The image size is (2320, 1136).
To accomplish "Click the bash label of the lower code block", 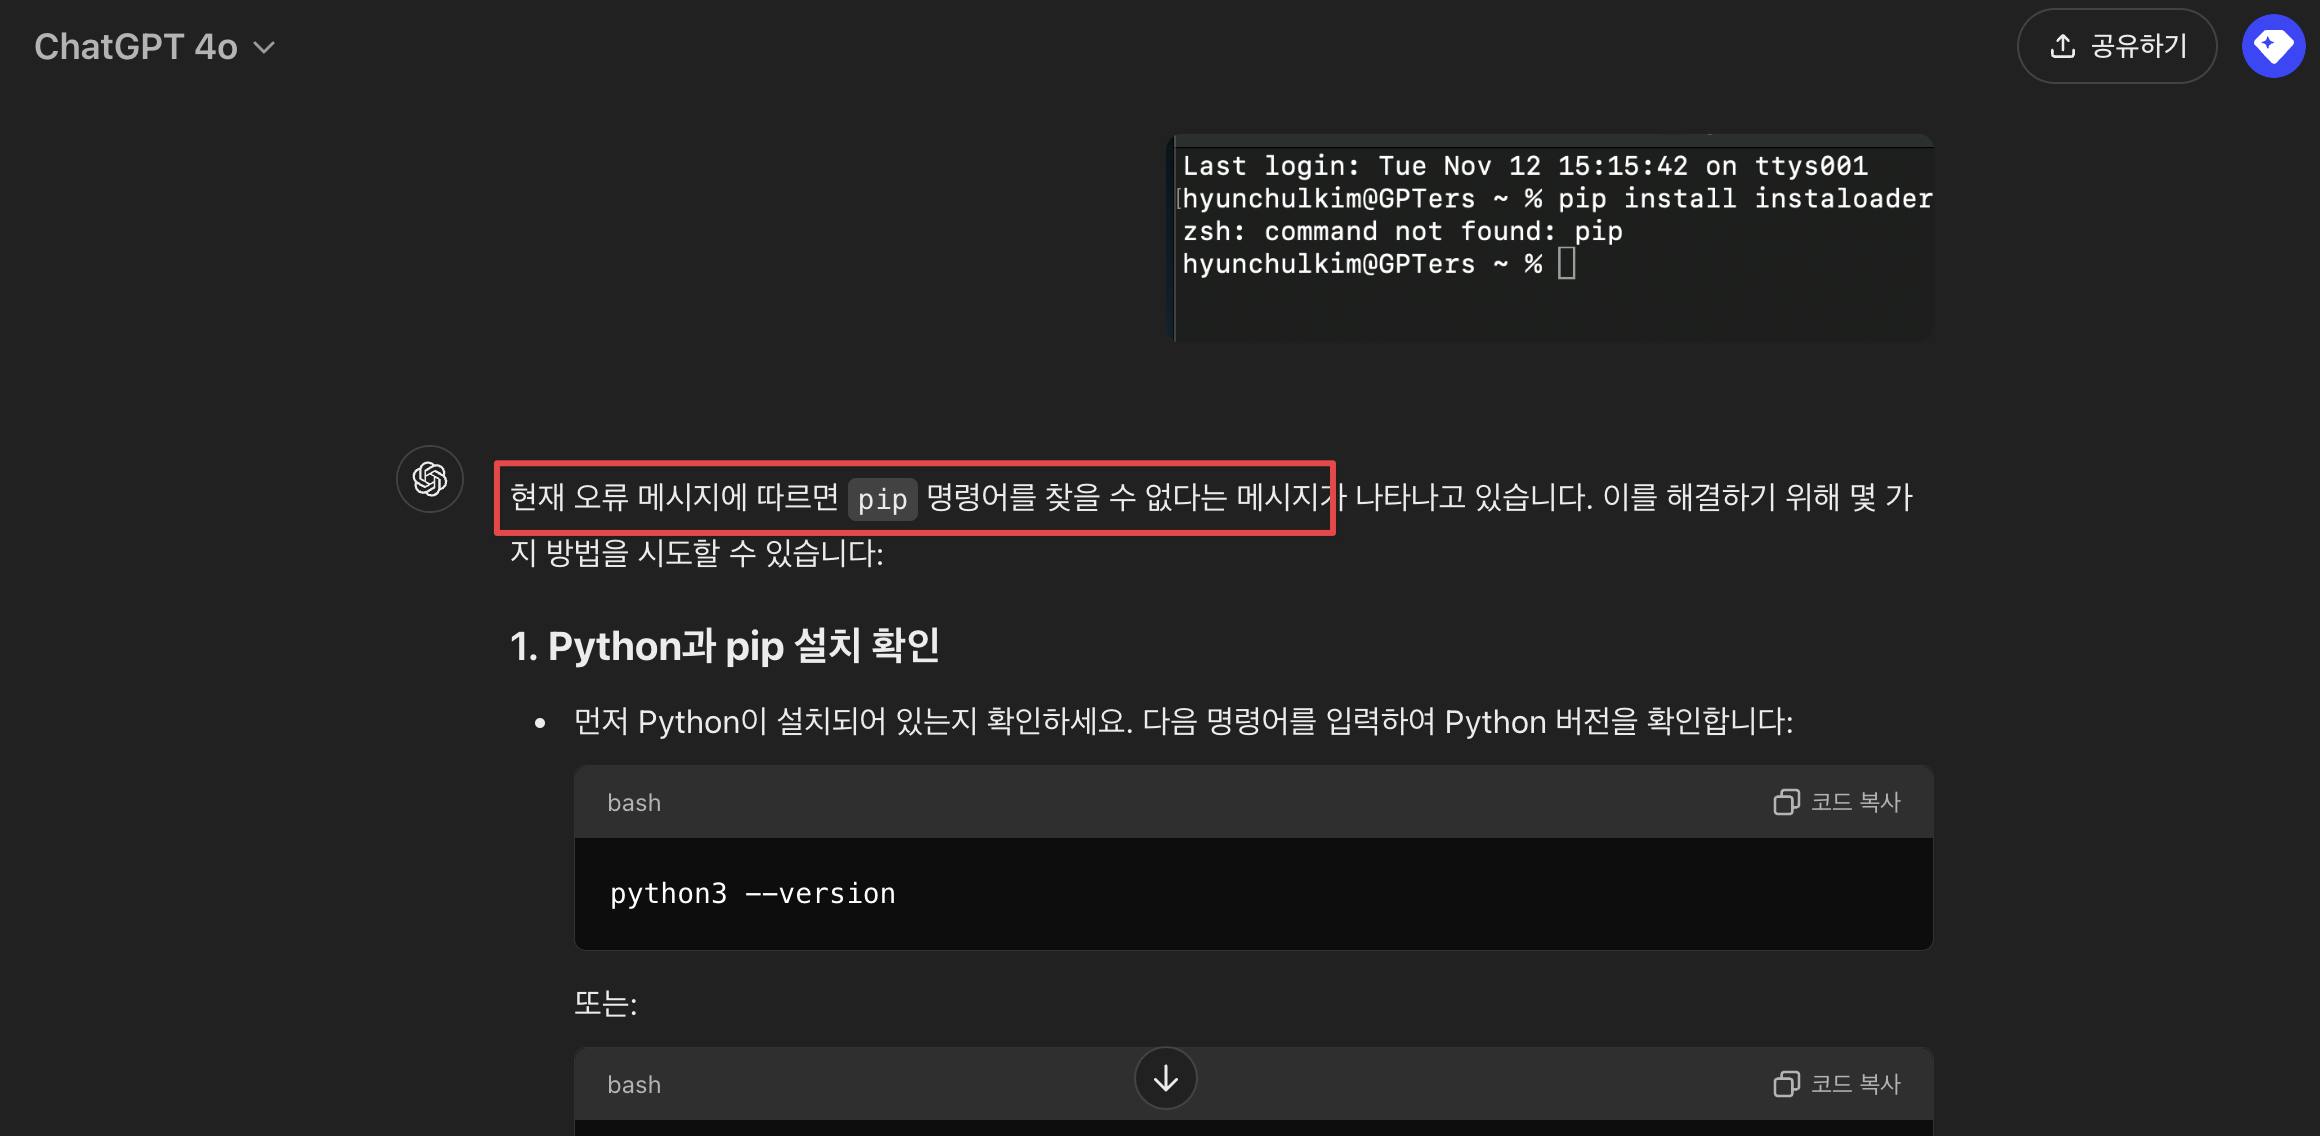I will 634,1085.
